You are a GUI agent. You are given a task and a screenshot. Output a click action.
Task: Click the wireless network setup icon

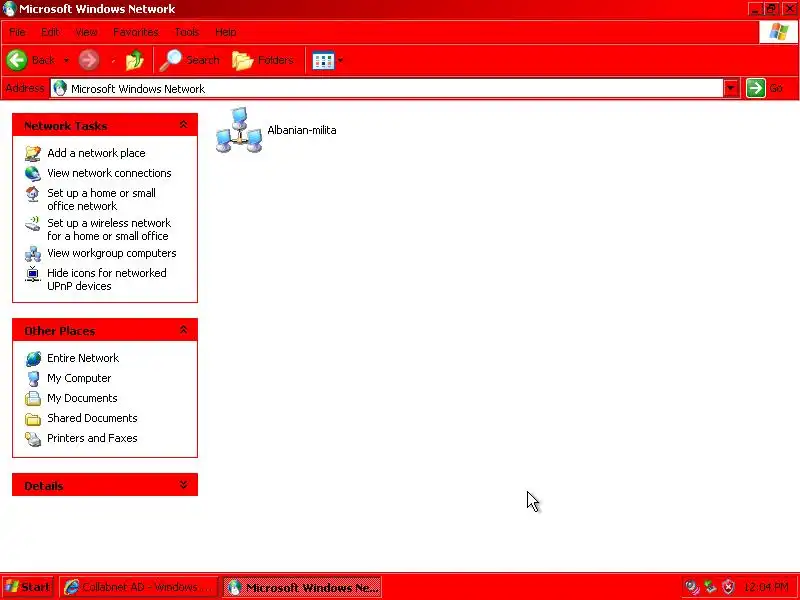coord(33,223)
